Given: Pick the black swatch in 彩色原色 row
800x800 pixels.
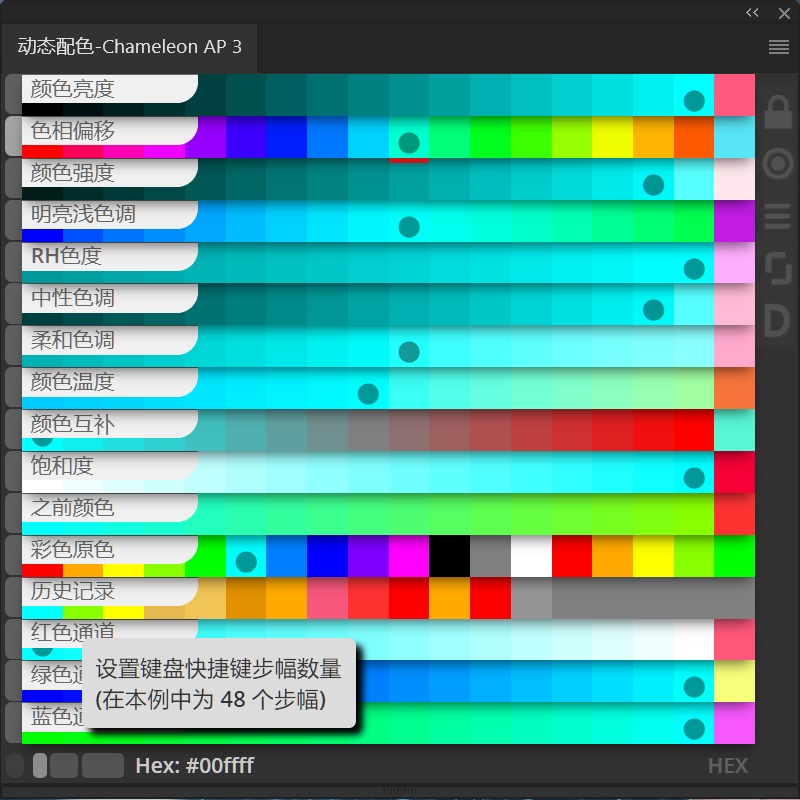Looking at the screenshot, I should [449, 556].
